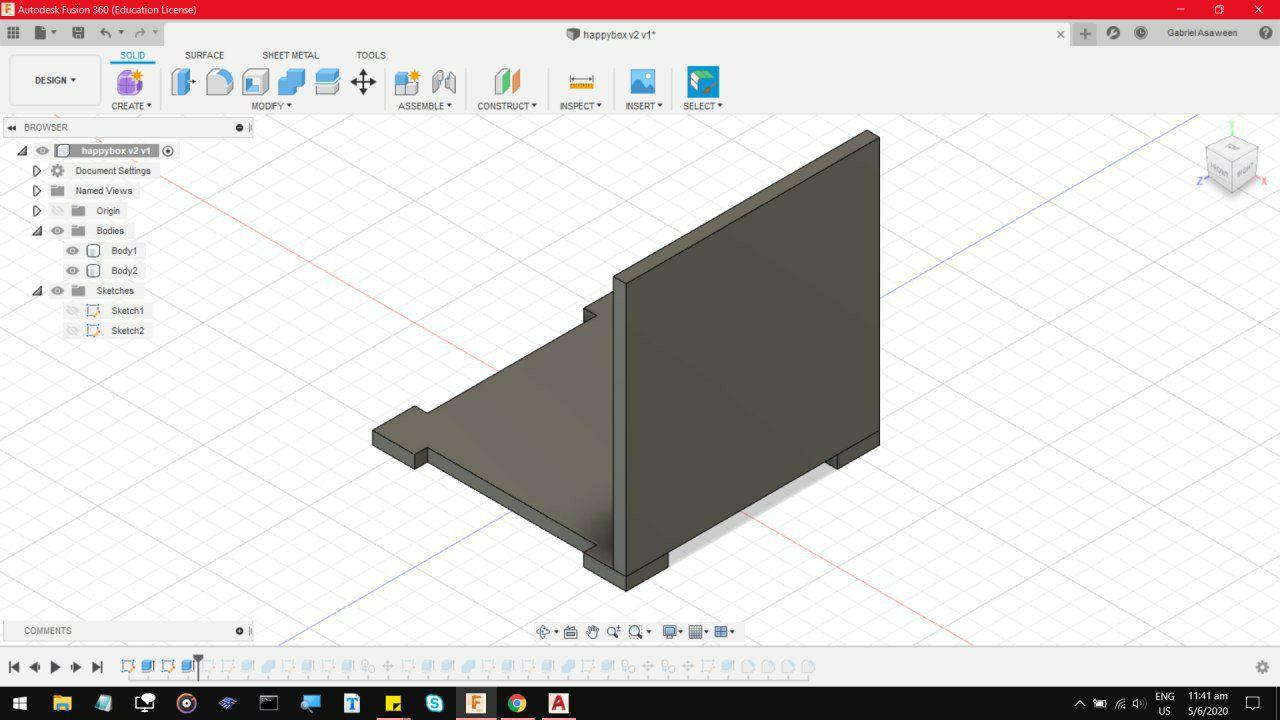Screen dimensions: 1280x720
Task: Open the data panel grid icon
Action: (x=14, y=33)
